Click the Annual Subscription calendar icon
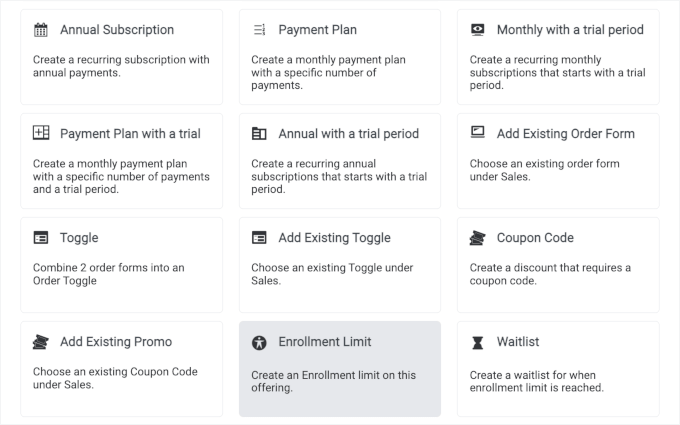The width and height of the screenshot is (680, 425). click(x=41, y=30)
